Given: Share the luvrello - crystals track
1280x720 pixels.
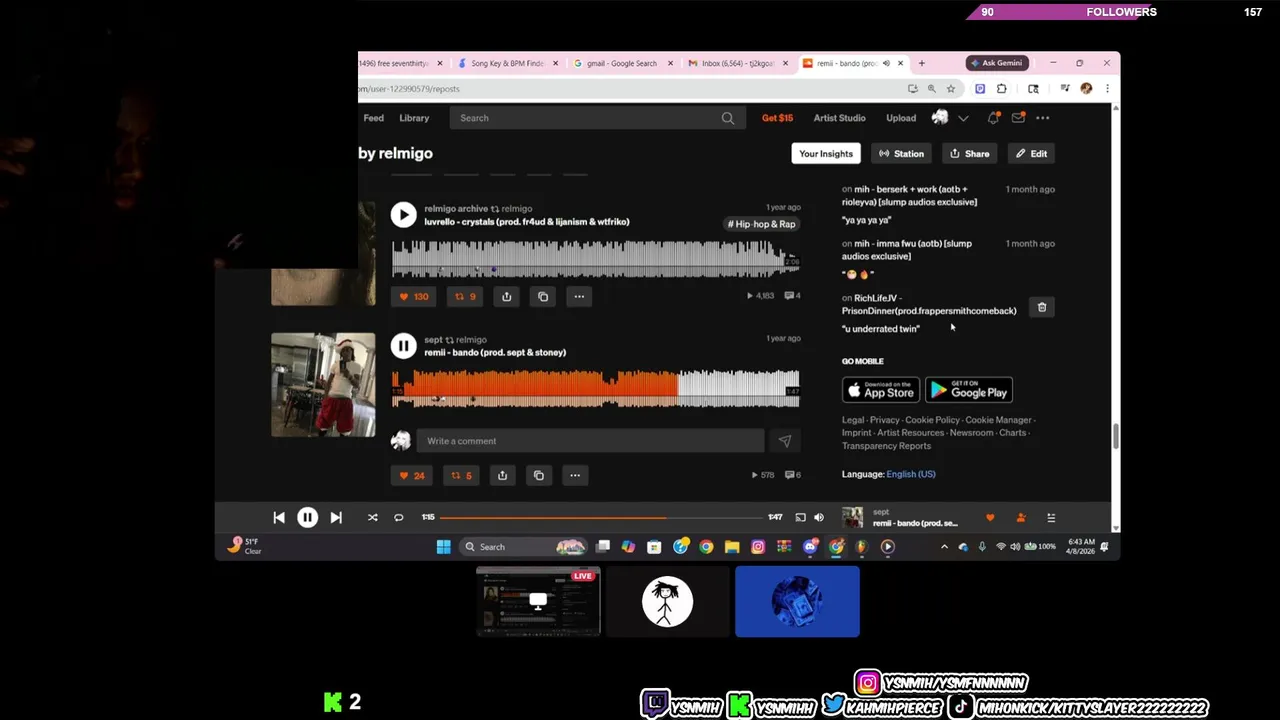Looking at the screenshot, I should [507, 296].
